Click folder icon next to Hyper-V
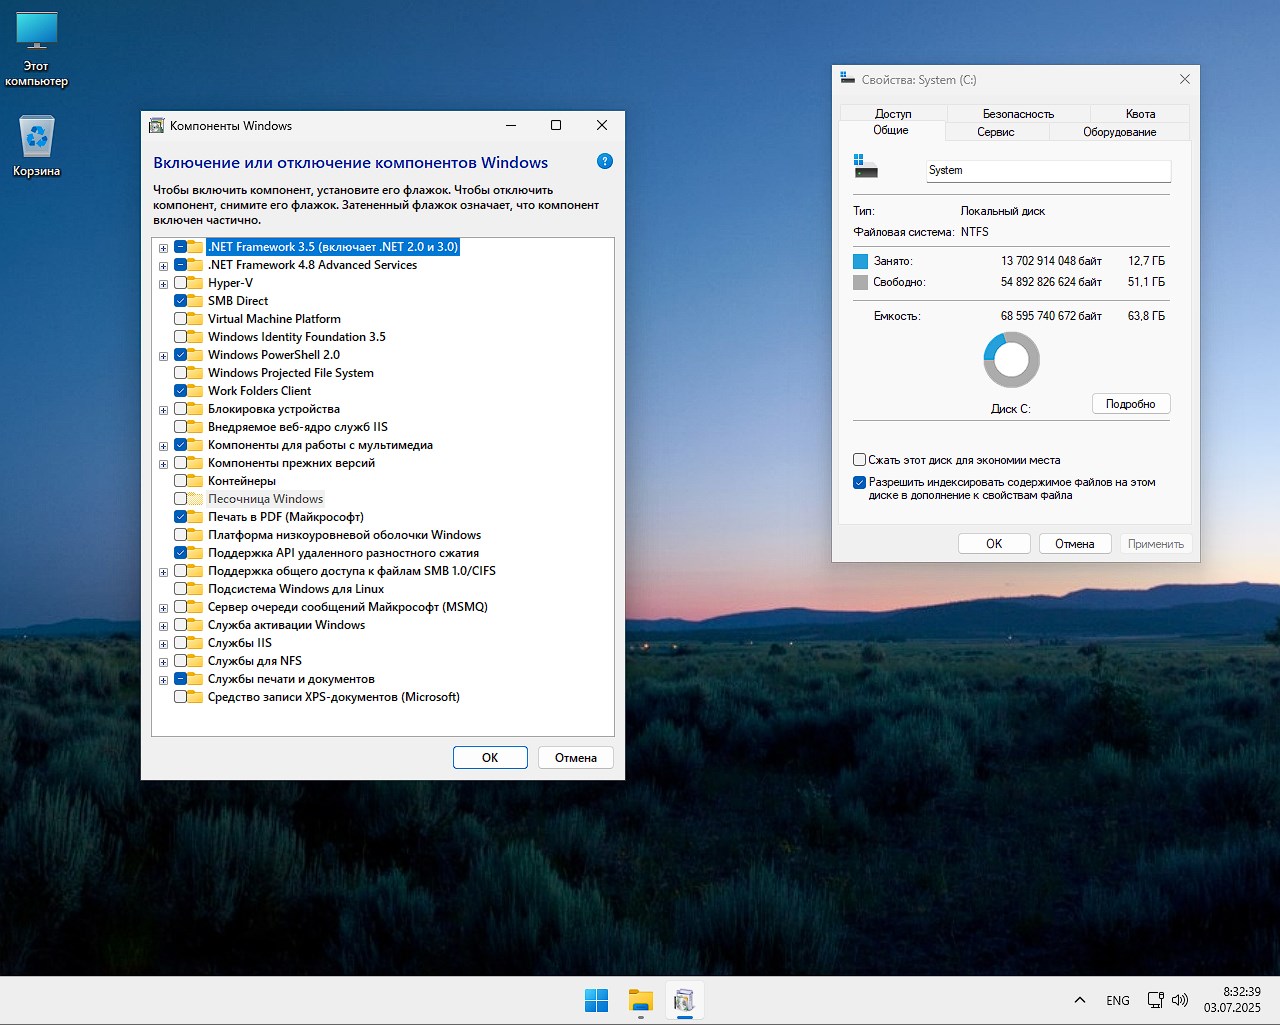The width and height of the screenshot is (1280, 1025). (x=195, y=283)
